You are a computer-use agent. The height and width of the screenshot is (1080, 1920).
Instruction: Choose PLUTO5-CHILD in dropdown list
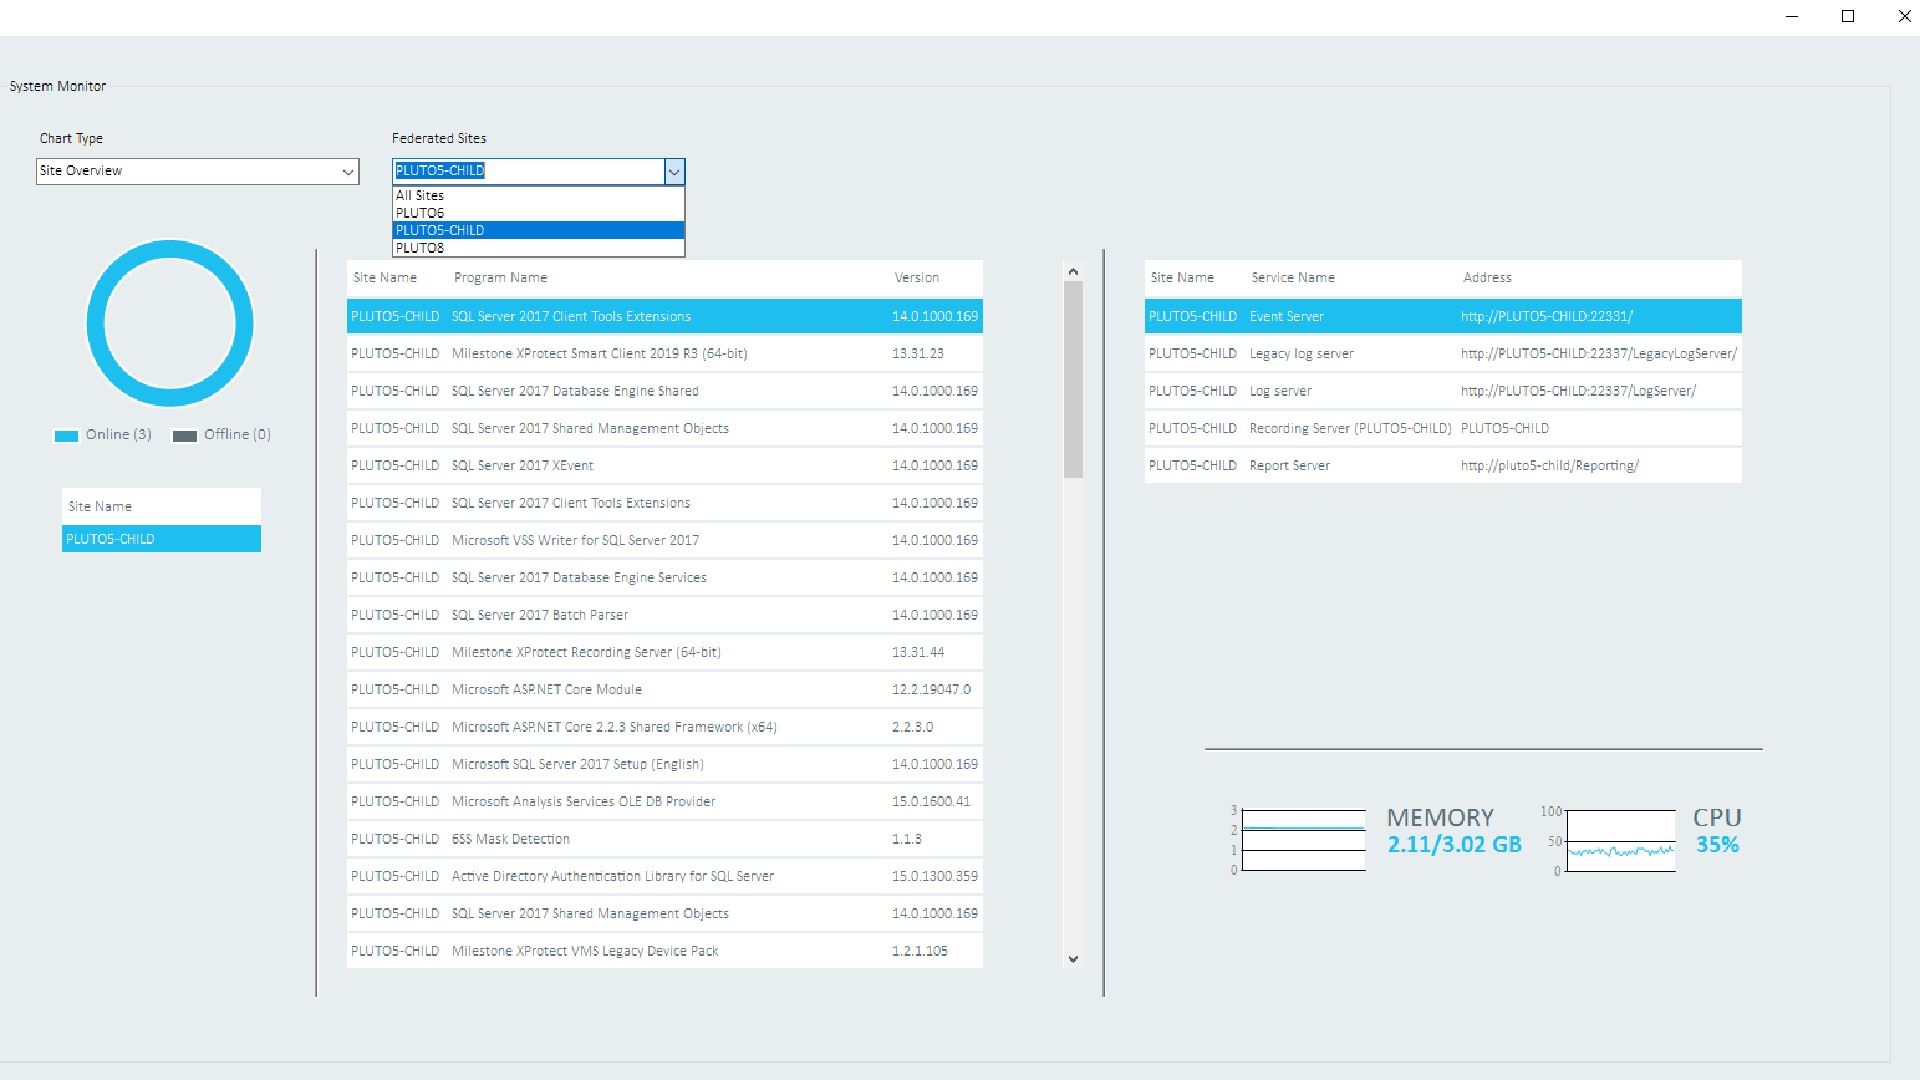[538, 230]
